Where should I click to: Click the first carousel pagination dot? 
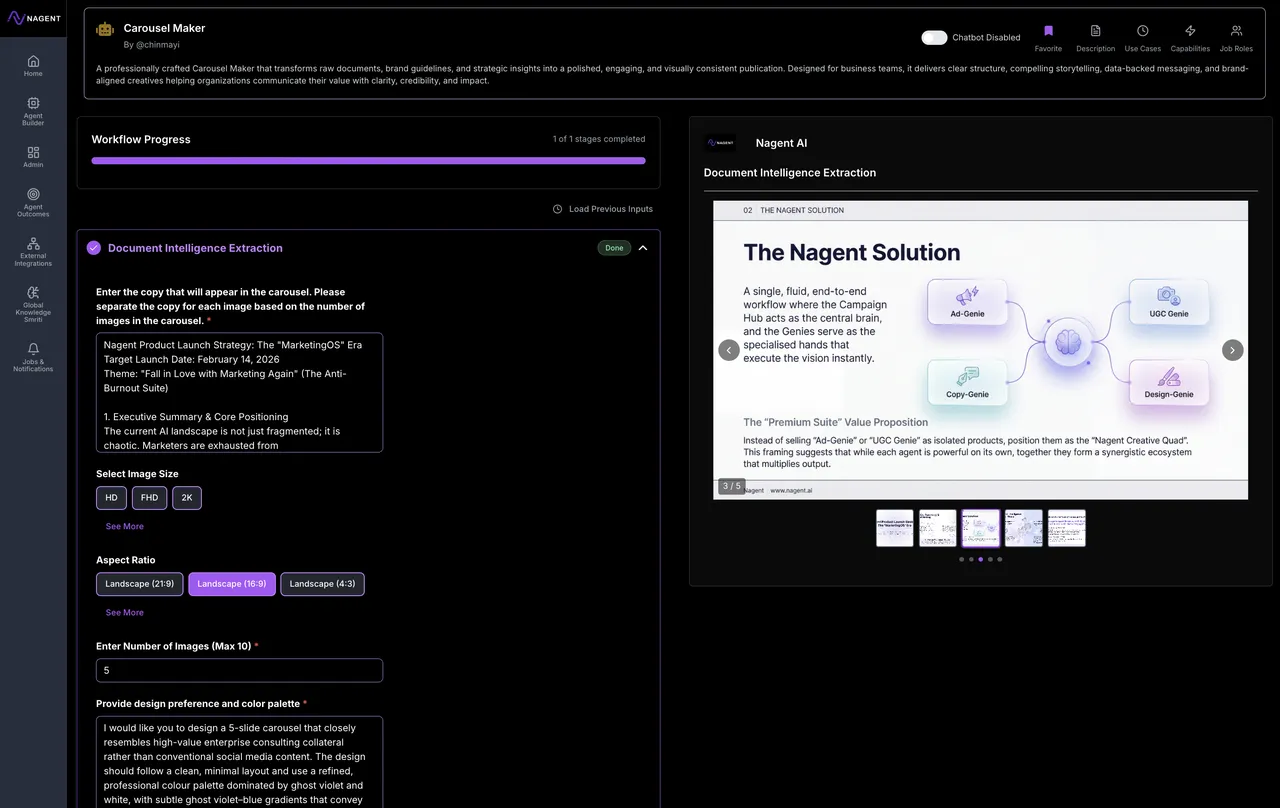point(962,559)
